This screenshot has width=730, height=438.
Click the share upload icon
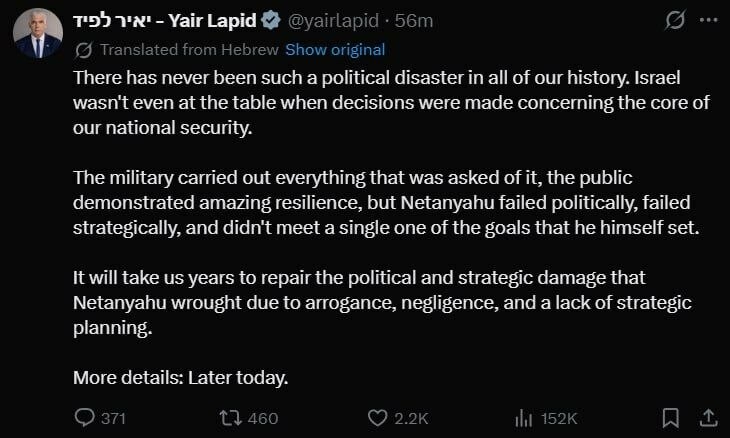tap(707, 416)
